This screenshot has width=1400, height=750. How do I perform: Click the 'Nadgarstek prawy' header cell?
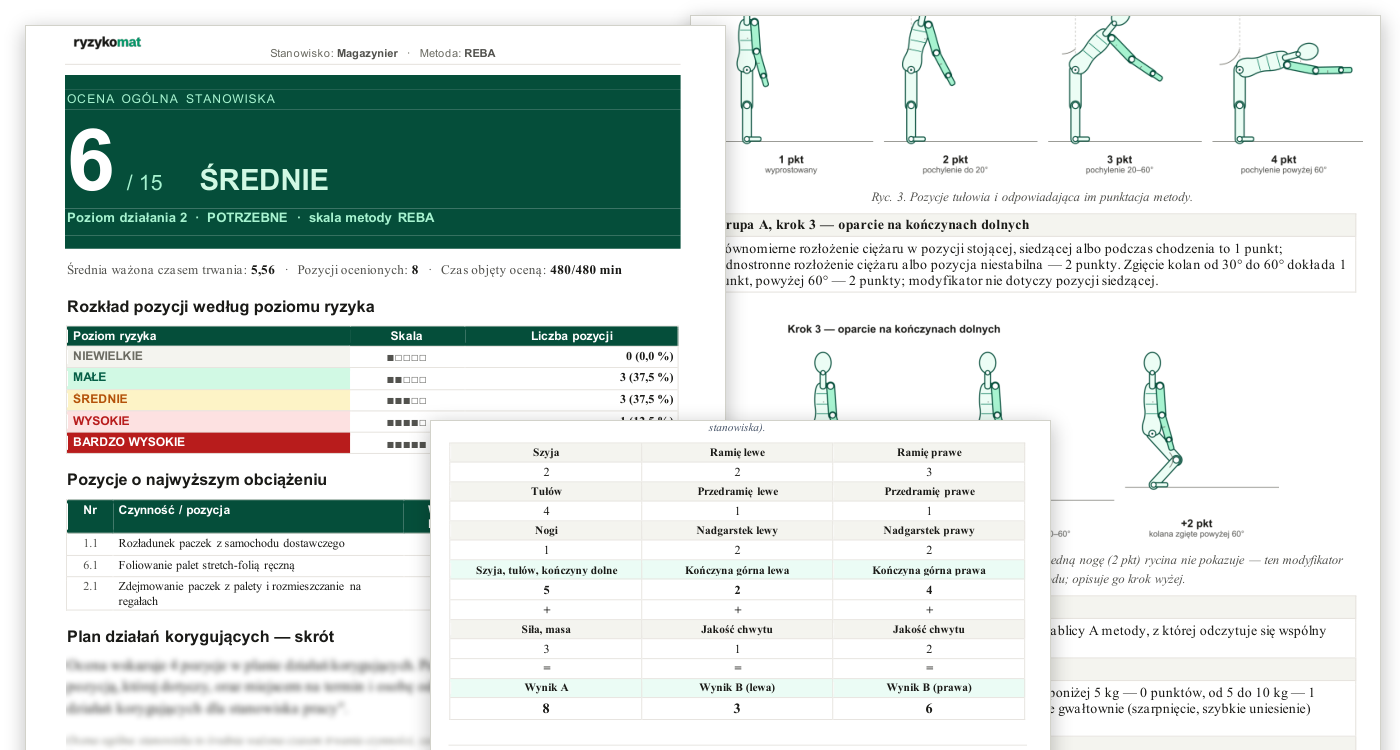pos(929,531)
